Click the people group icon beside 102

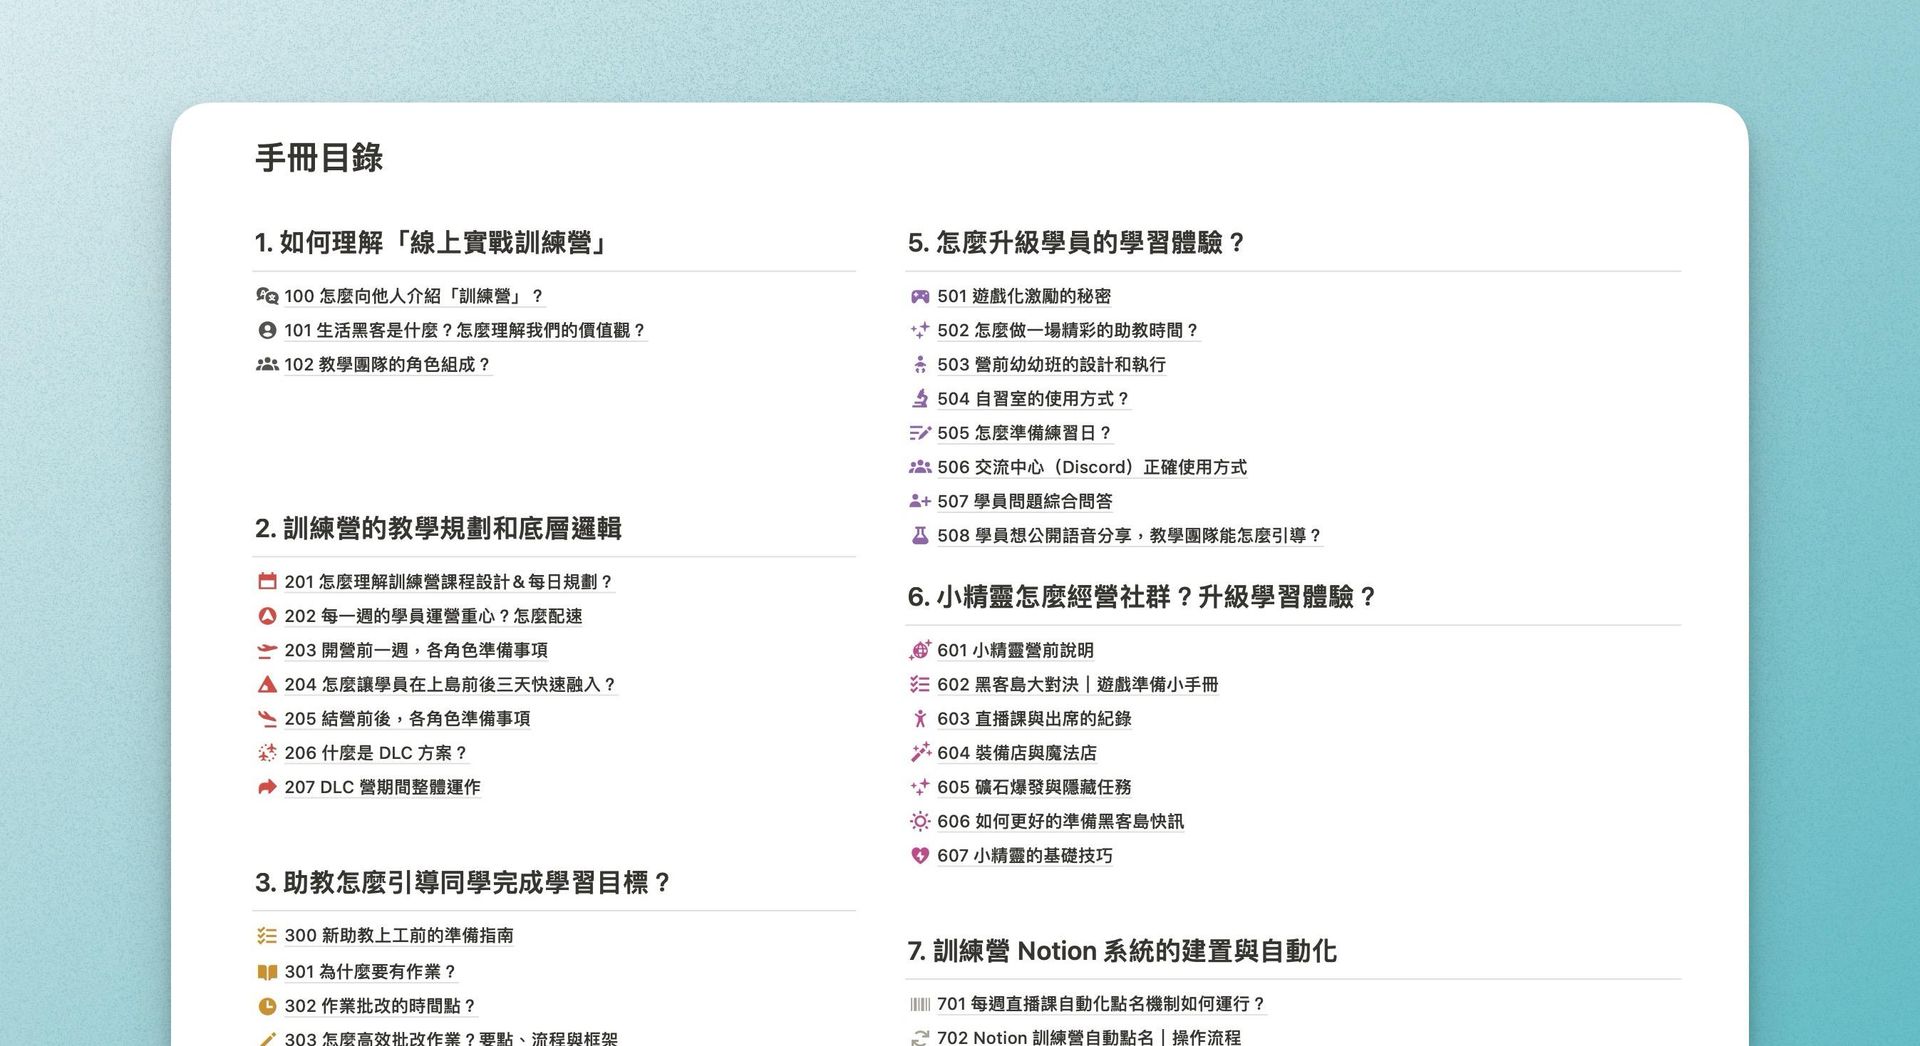[267, 365]
